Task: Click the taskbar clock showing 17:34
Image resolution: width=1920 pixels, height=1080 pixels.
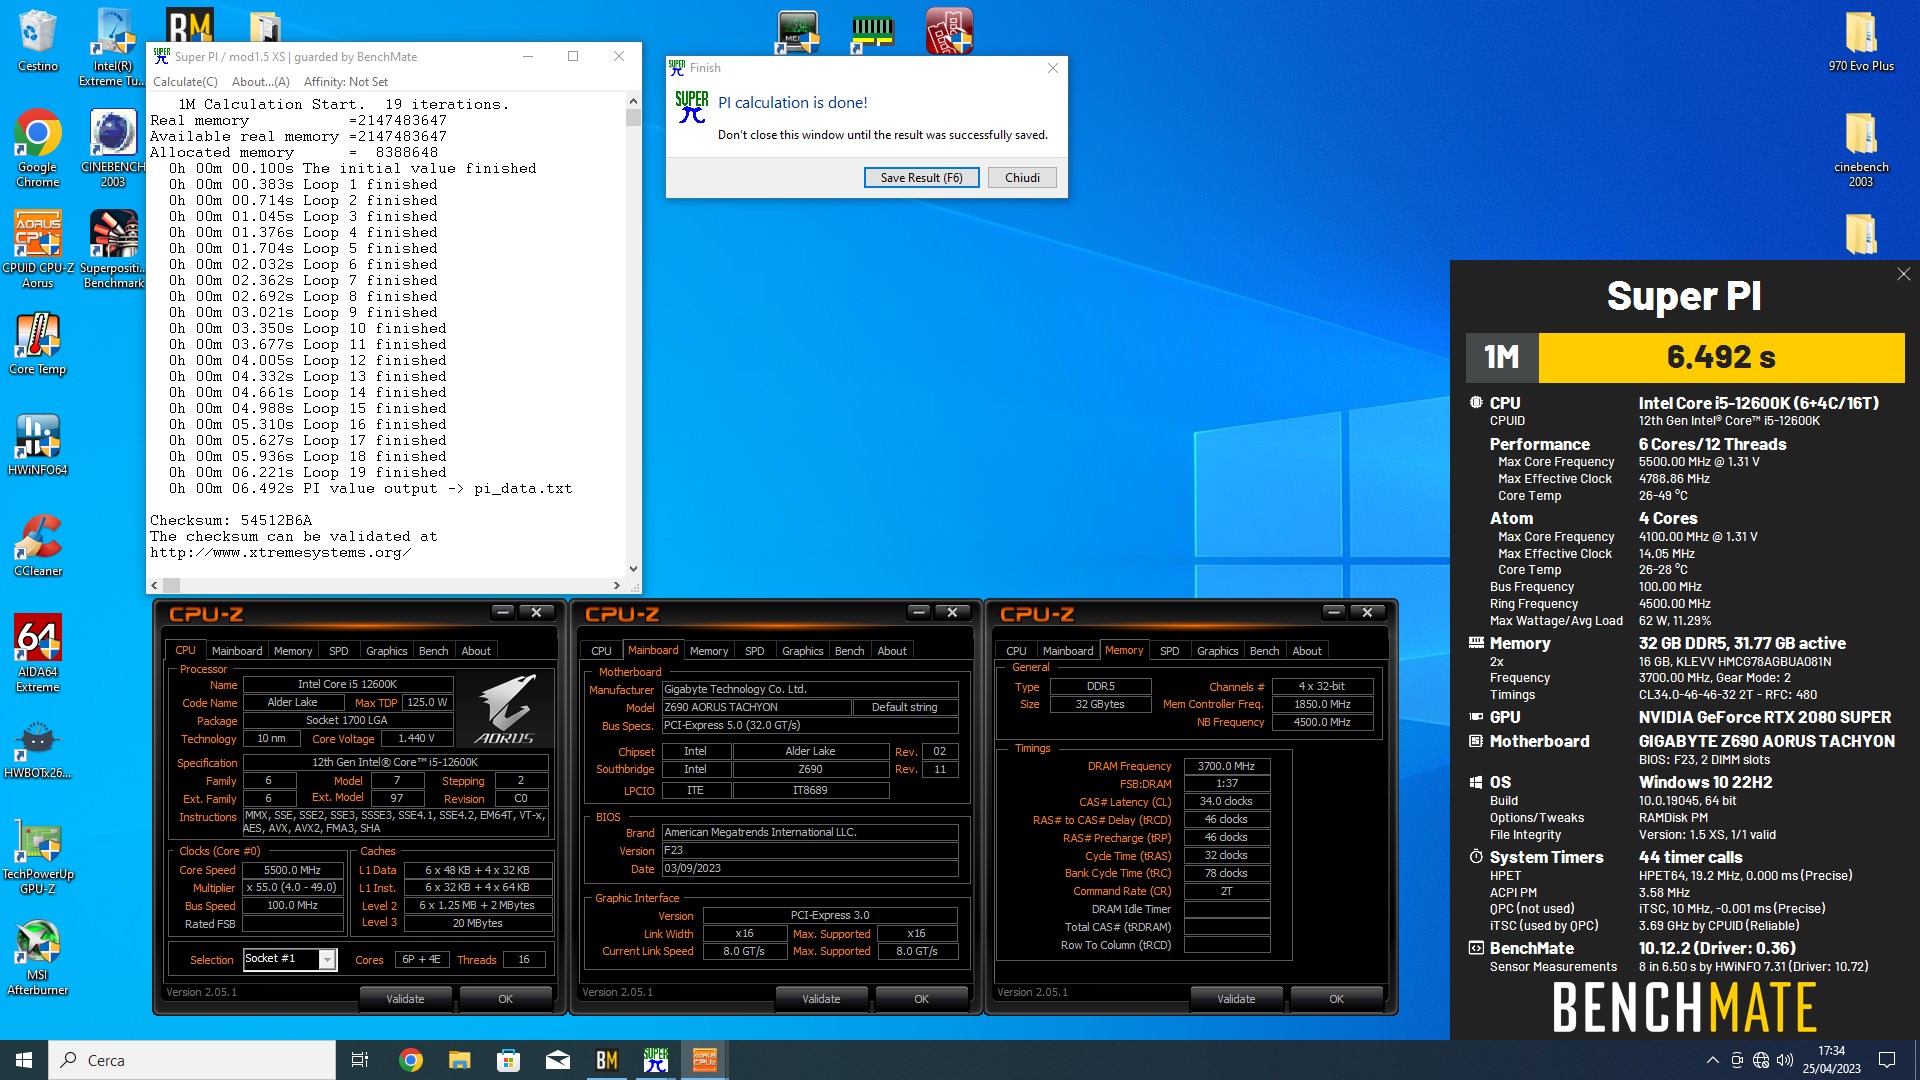Action: pos(1831,1060)
